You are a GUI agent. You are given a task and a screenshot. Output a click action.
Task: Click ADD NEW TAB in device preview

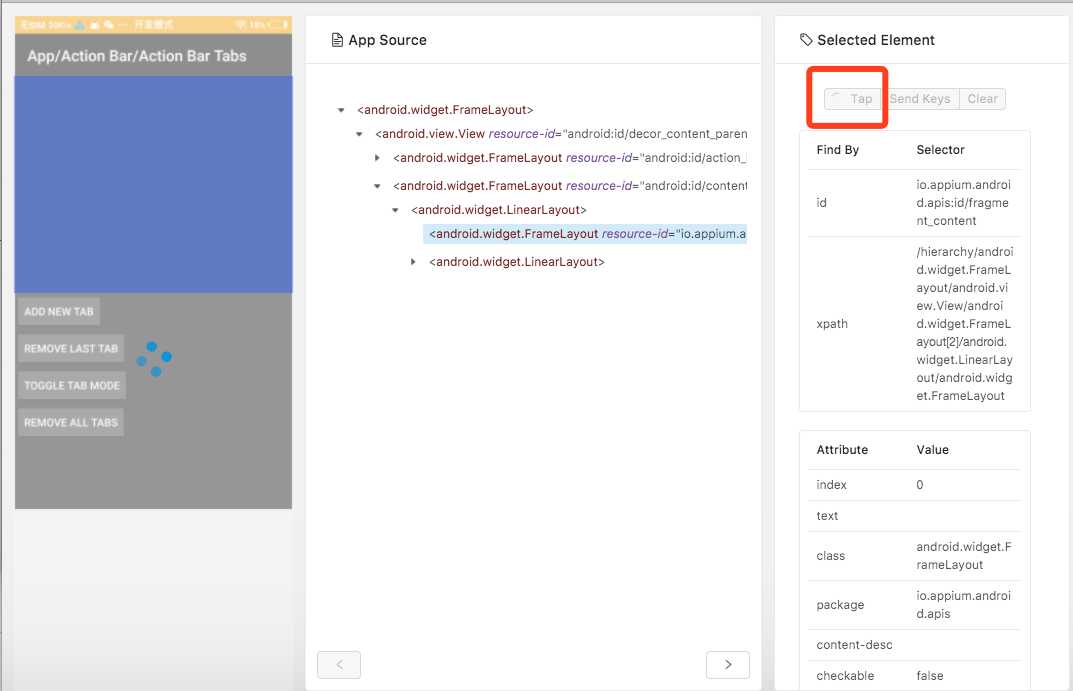click(59, 311)
